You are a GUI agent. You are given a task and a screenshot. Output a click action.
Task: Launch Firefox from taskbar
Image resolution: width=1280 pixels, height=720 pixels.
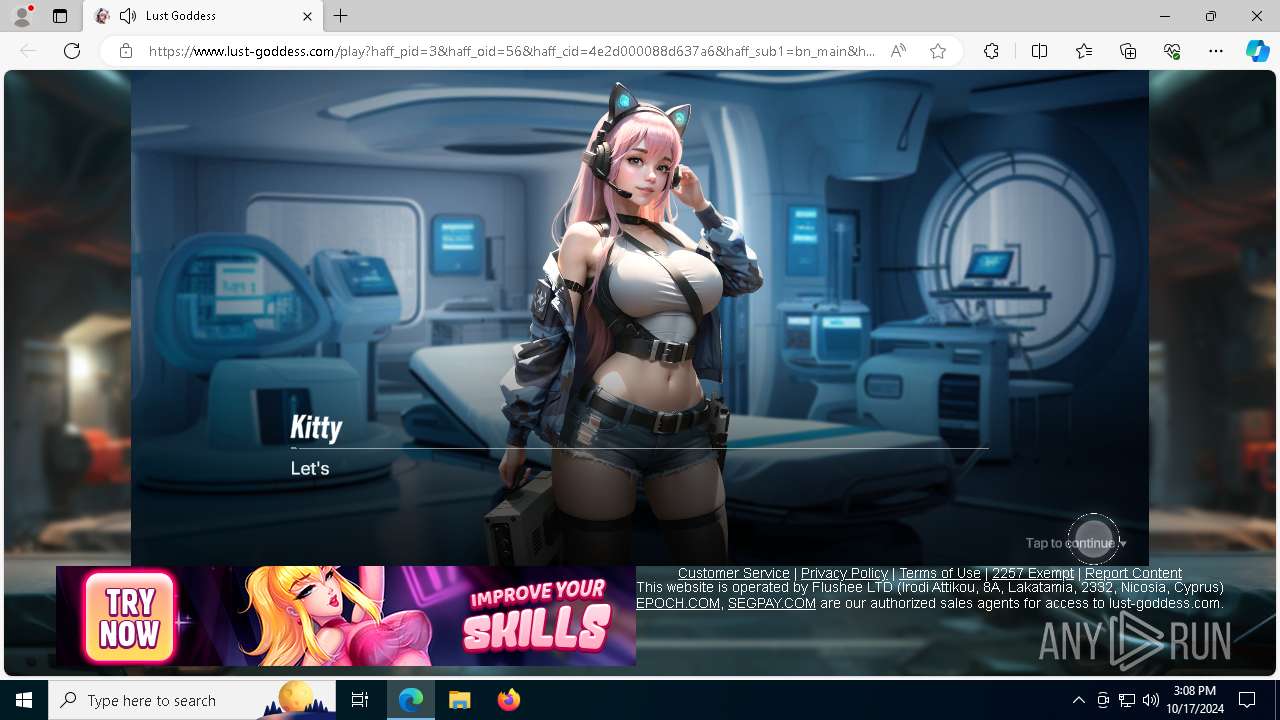(x=508, y=700)
